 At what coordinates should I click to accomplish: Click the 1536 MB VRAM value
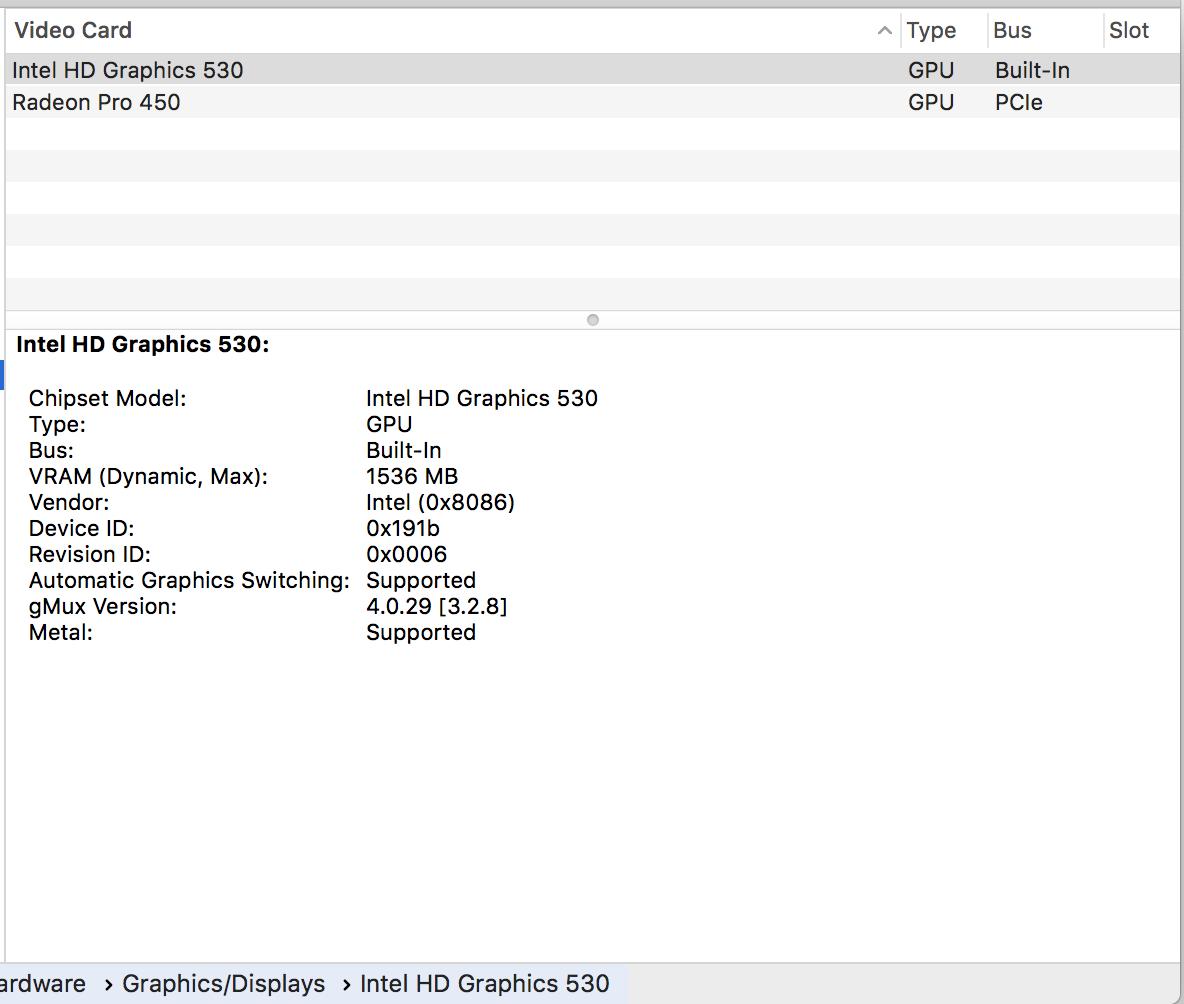(412, 476)
